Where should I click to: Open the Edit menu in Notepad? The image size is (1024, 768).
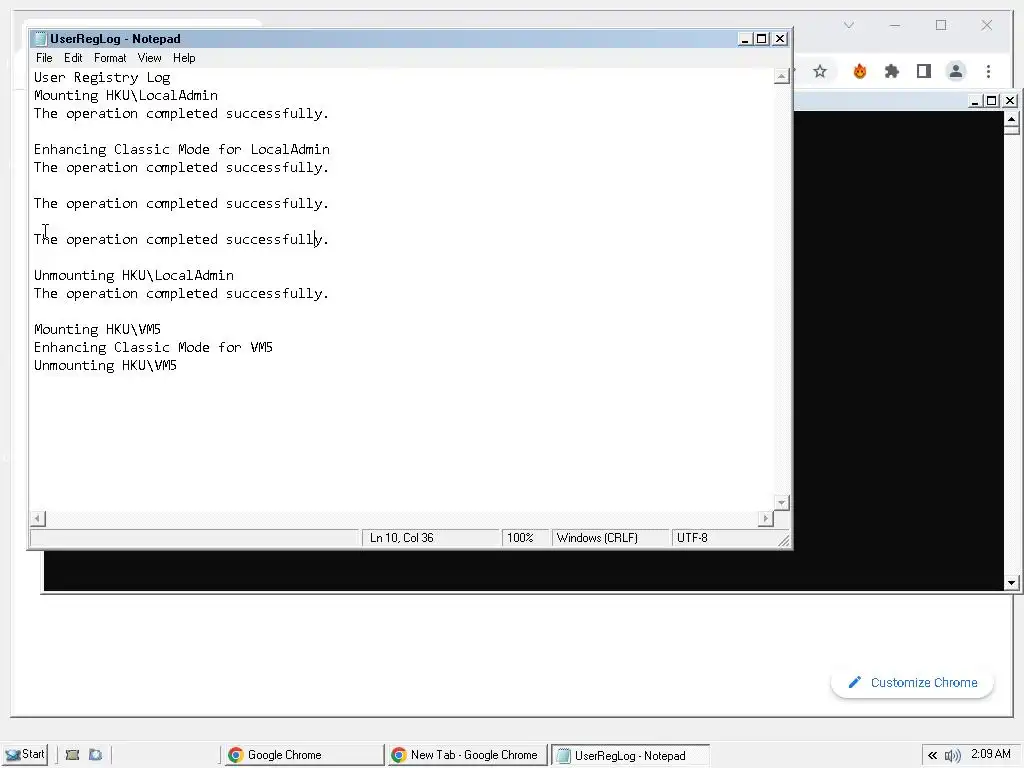(x=72, y=58)
